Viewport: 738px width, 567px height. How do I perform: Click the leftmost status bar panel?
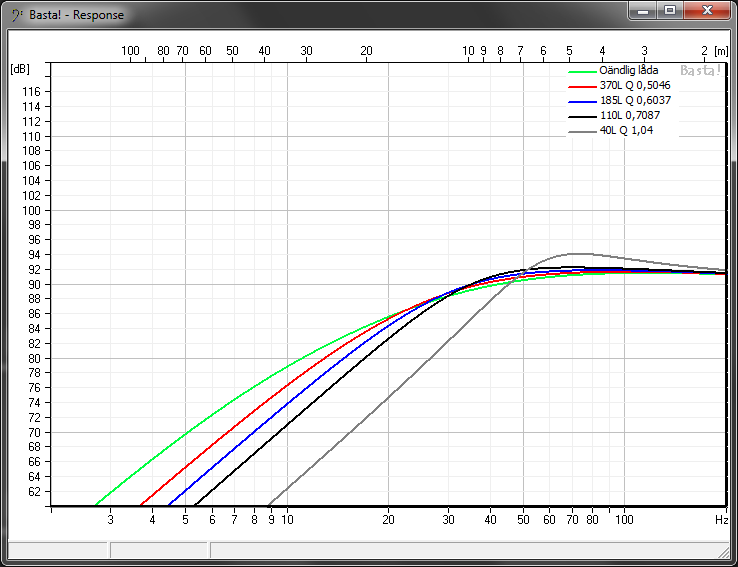(57, 550)
